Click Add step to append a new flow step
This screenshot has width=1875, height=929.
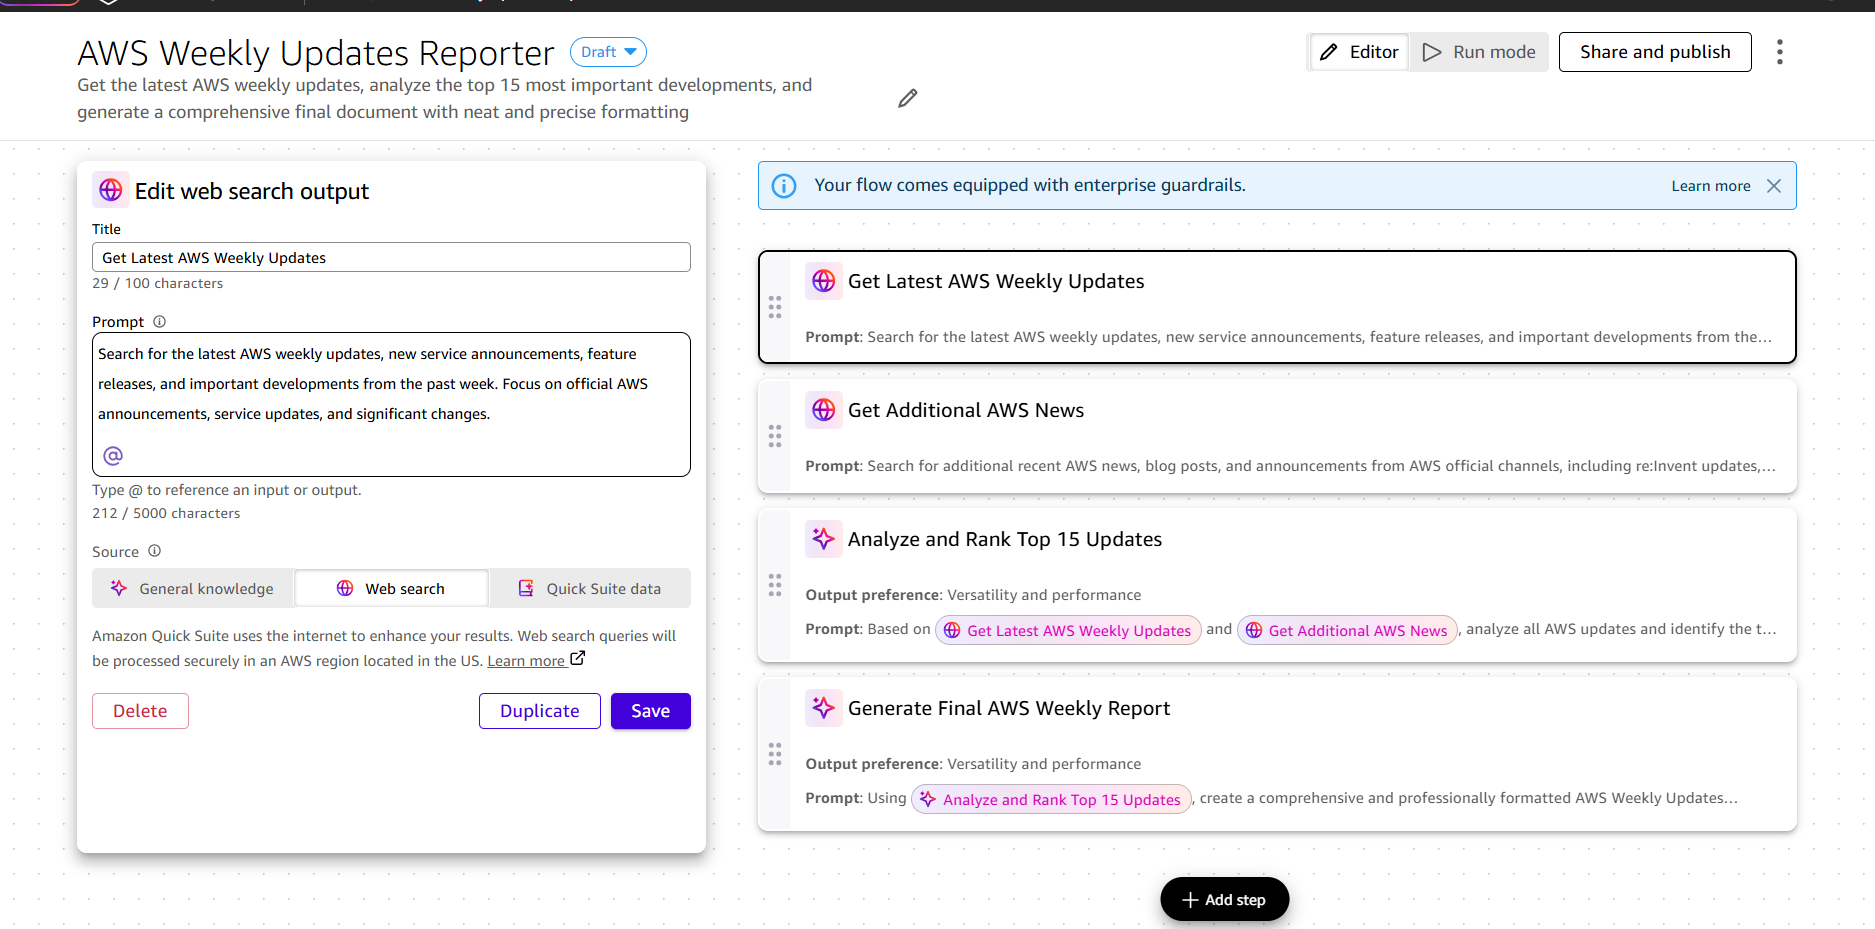click(1224, 899)
